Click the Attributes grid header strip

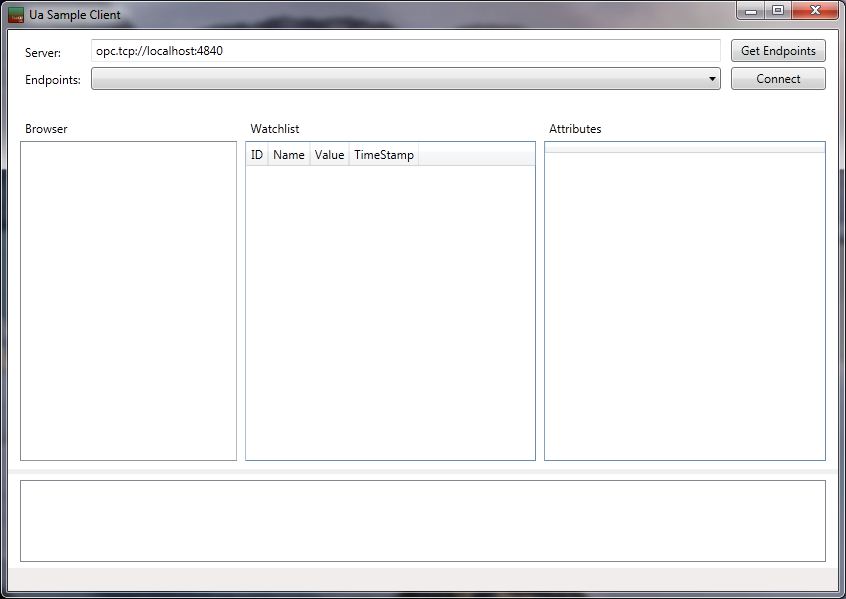point(684,148)
